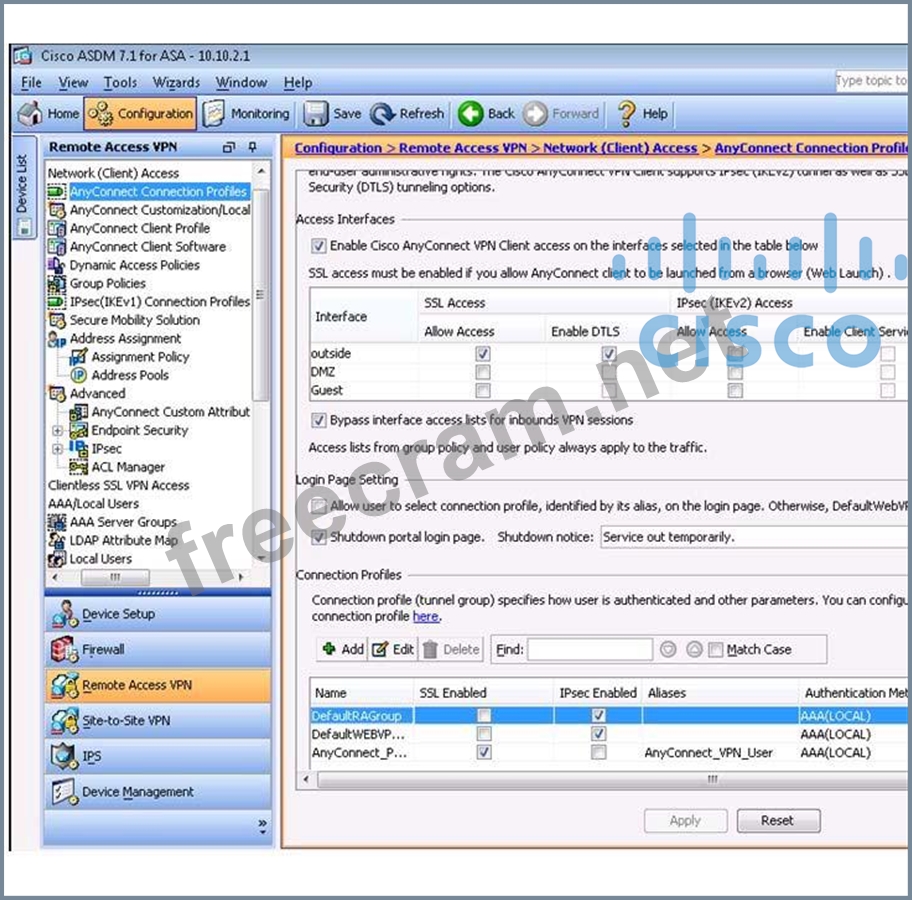Open the Wizards menu
This screenshot has height=900, width=912.
[176, 83]
